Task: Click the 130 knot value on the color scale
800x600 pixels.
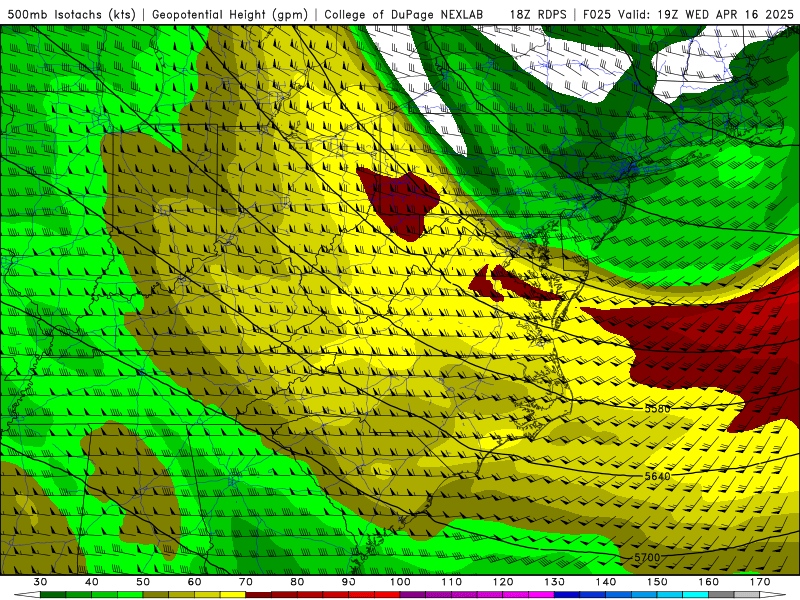Action: click(554, 582)
